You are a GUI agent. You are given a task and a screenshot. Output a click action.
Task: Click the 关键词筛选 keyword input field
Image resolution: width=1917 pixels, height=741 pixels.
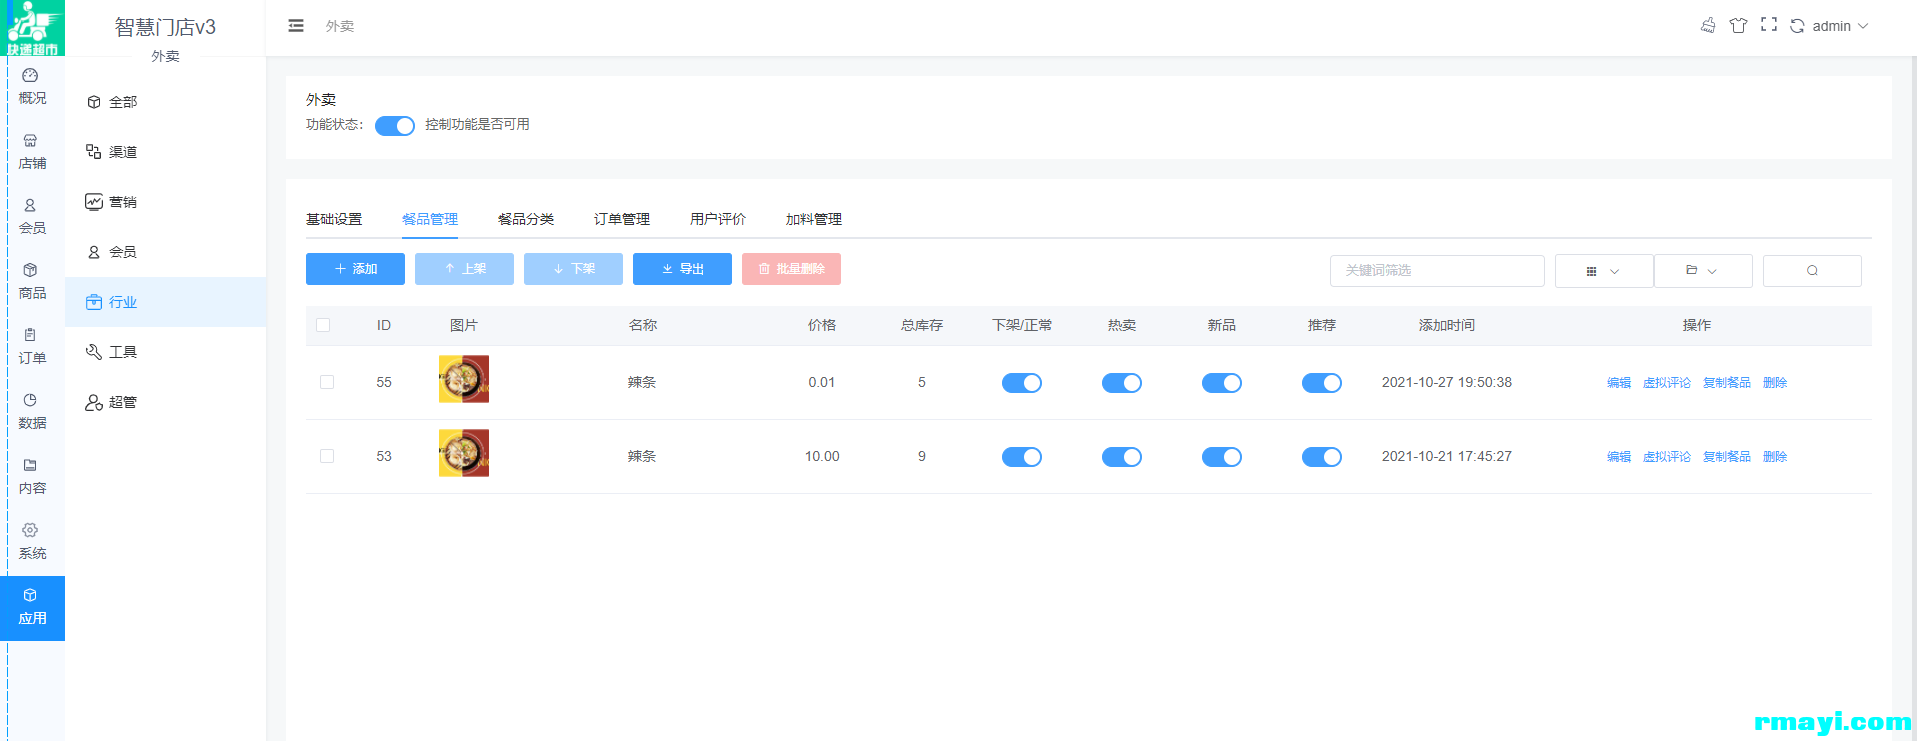tap(1436, 271)
